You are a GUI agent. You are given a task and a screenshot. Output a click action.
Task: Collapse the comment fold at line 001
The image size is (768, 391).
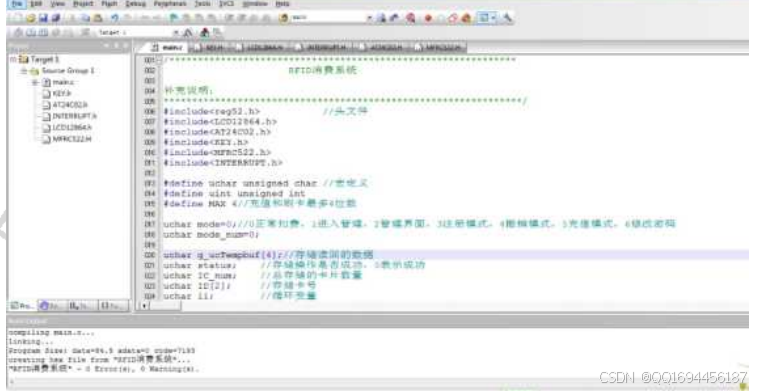[x=159, y=60]
